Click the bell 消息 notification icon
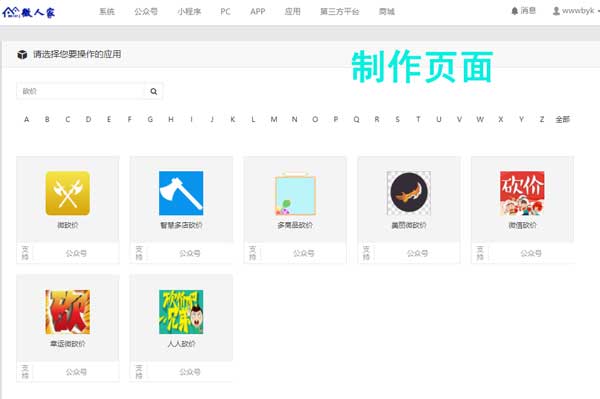This screenshot has width=600, height=399. point(515,11)
